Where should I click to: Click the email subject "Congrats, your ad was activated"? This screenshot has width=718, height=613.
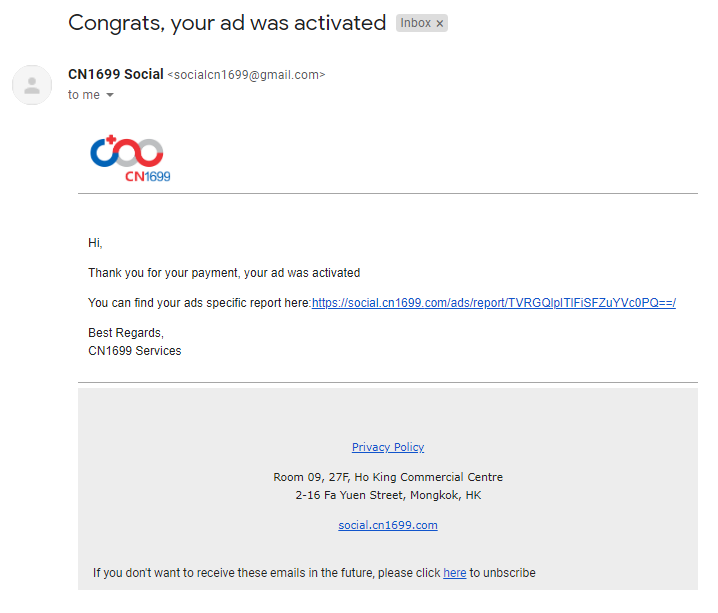pos(227,22)
